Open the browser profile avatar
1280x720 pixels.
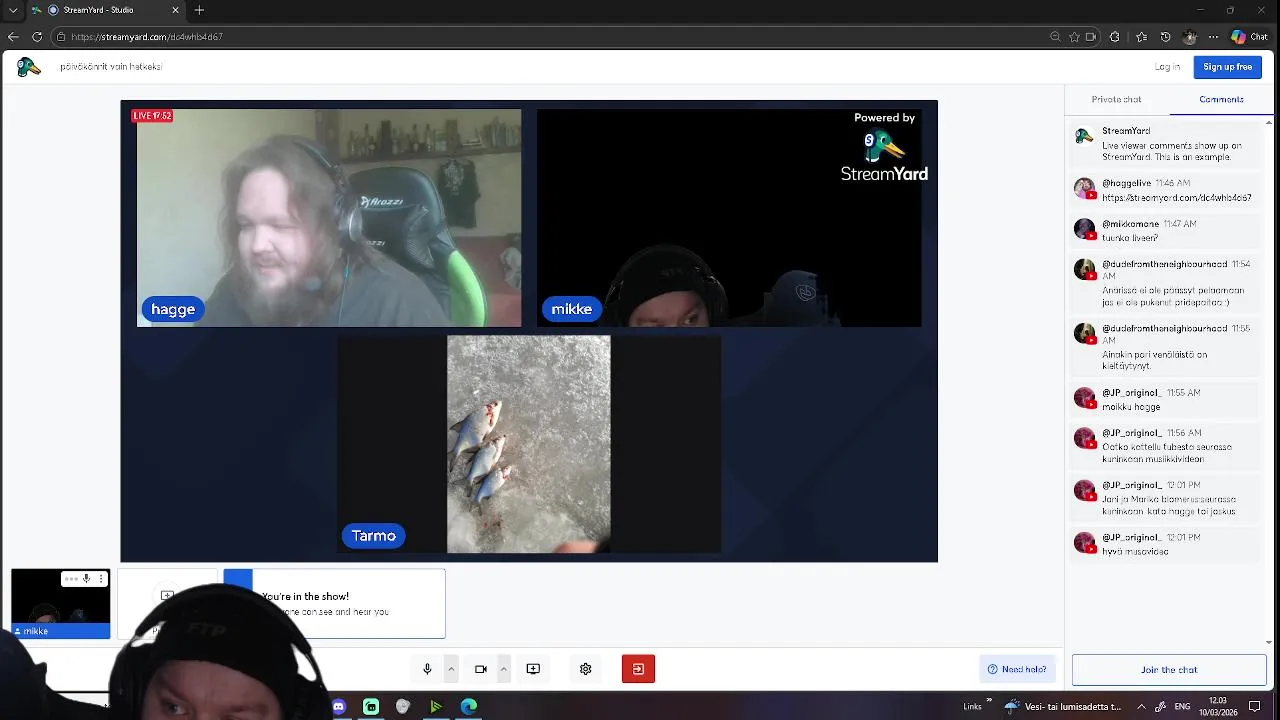1189,37
